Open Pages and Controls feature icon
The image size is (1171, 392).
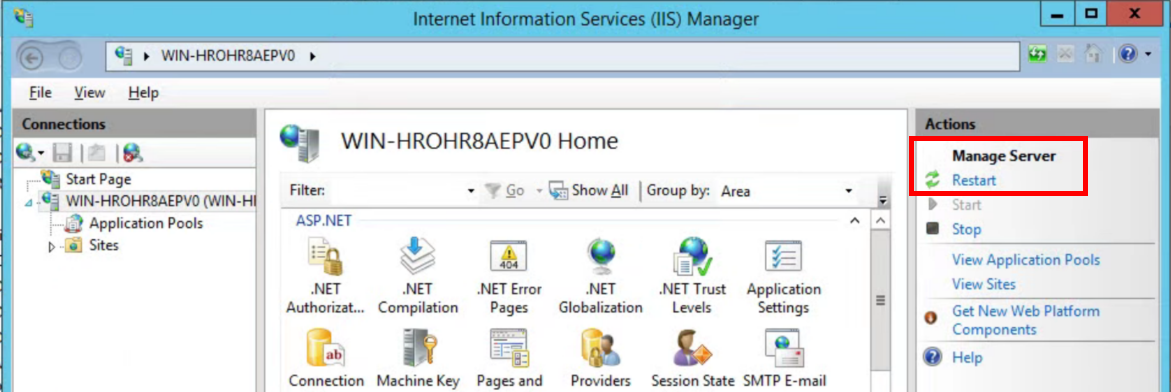pos(509,359)
